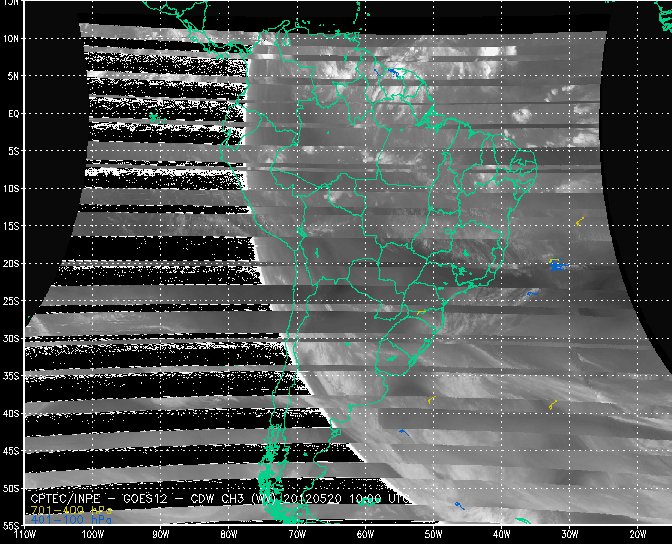Viewport: 672px width, 544px height.
Task: Select the 45S latitude label
Action: pos(11,451)
